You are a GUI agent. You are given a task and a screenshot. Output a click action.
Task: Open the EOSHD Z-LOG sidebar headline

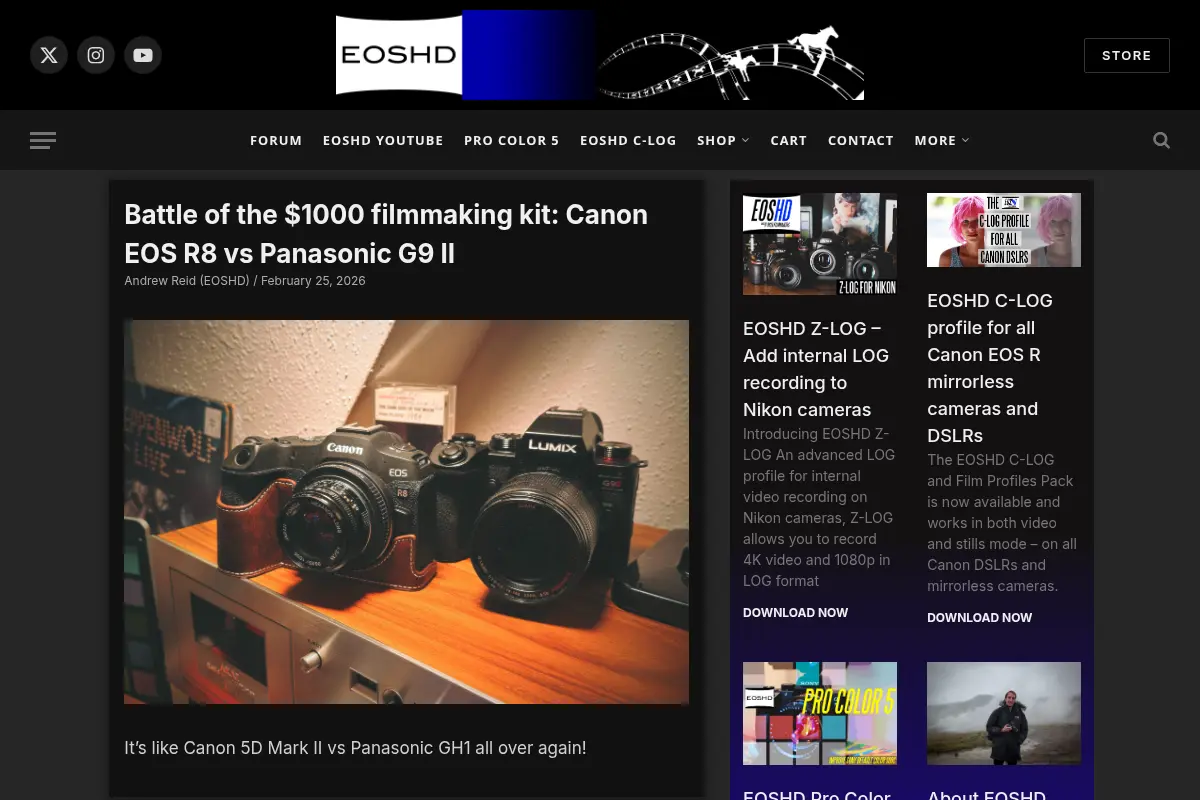pyautogui.click(x=816, y=369)
